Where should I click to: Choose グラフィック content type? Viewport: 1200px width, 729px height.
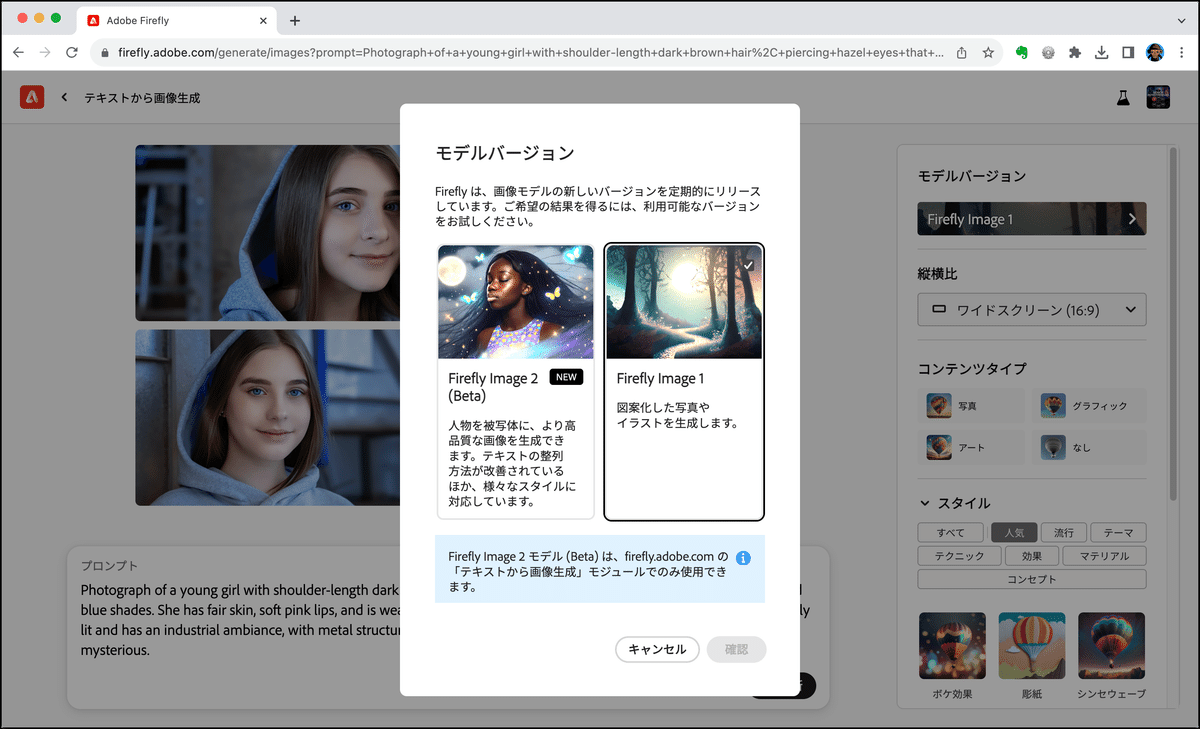(1089, 405)
